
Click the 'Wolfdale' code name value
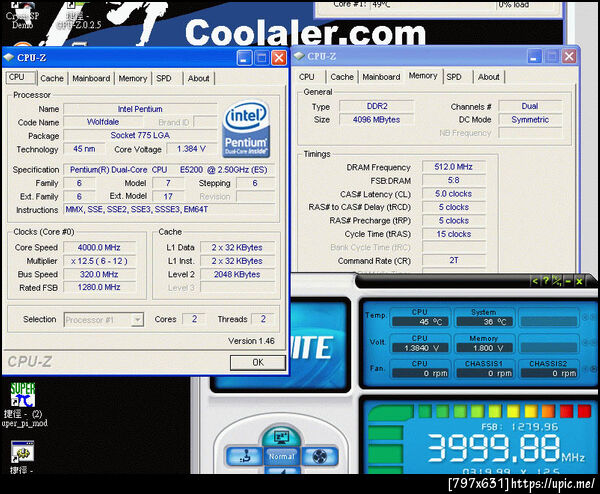pyautogui.click(x=103, y=122)
